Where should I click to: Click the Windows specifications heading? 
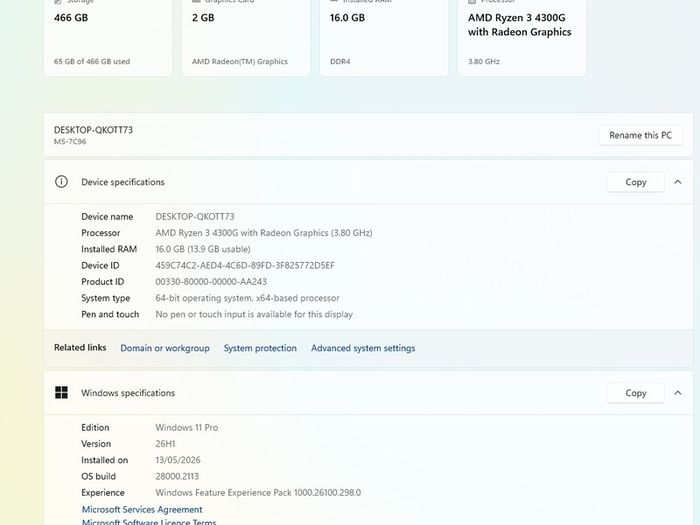[x=128, y=393]
